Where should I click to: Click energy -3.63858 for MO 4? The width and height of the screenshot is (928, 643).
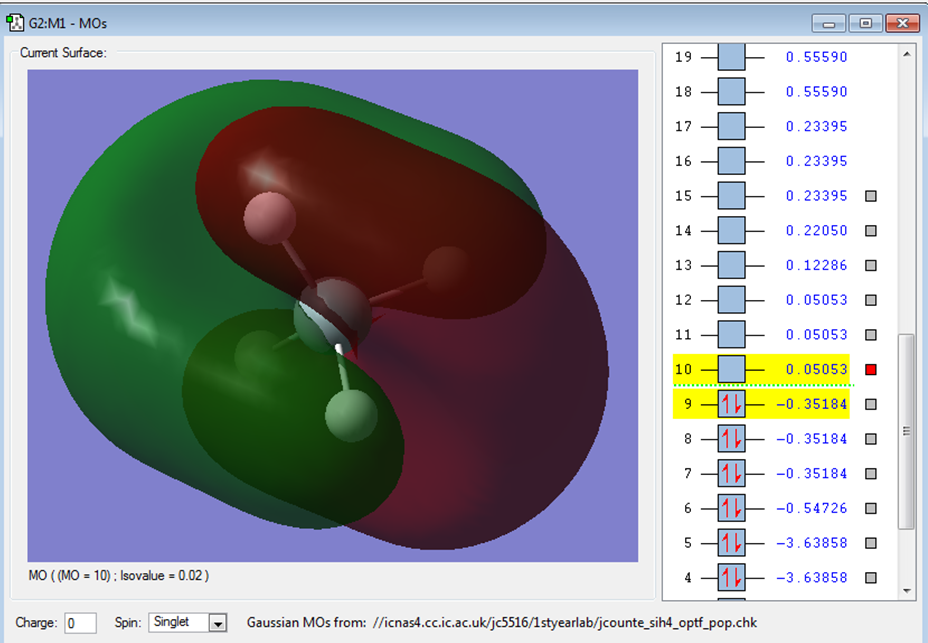click(811, 578)
